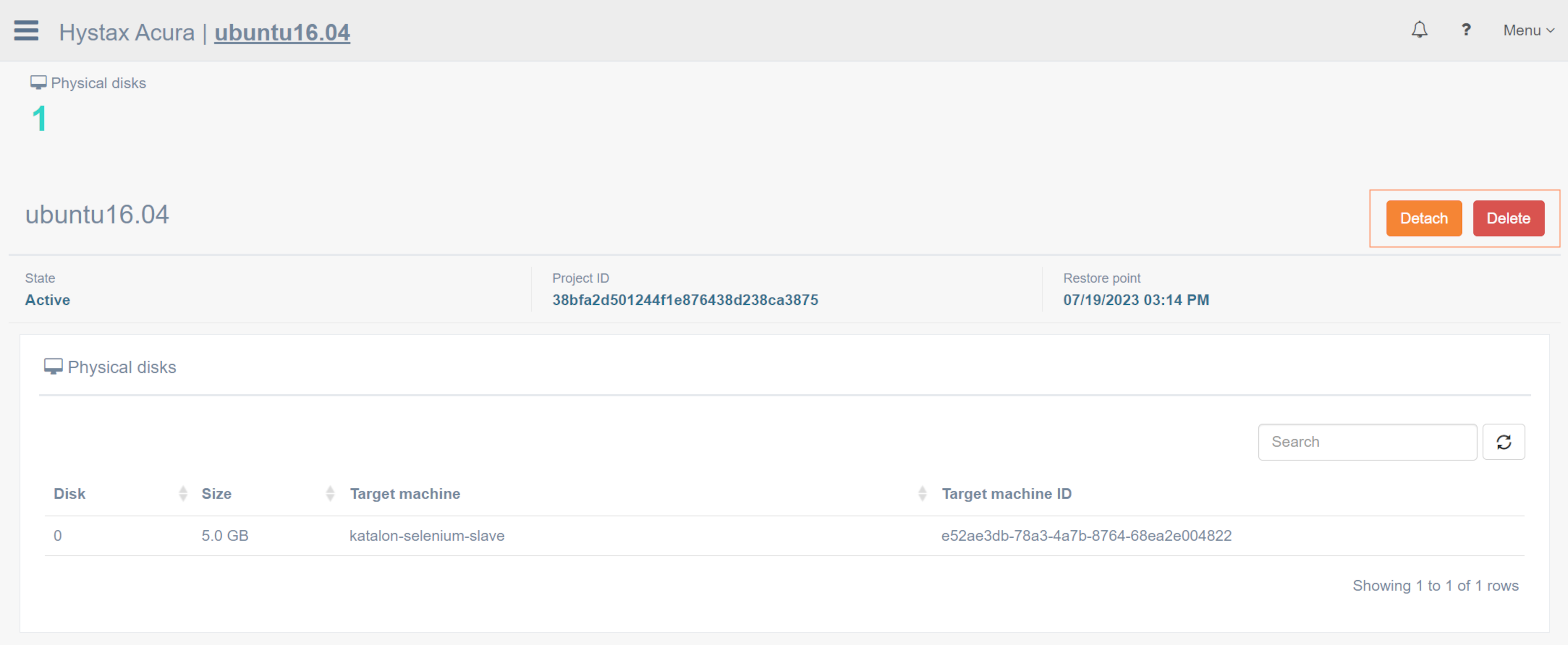This screenshot has height=645, width=1568.
Task: Click the Target machine ID column header
Action: (1007, 494)
